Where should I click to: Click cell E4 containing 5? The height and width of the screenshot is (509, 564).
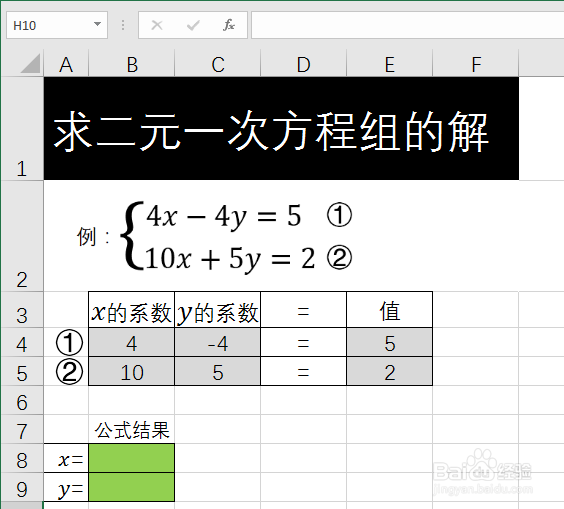(x=390, y=342)
